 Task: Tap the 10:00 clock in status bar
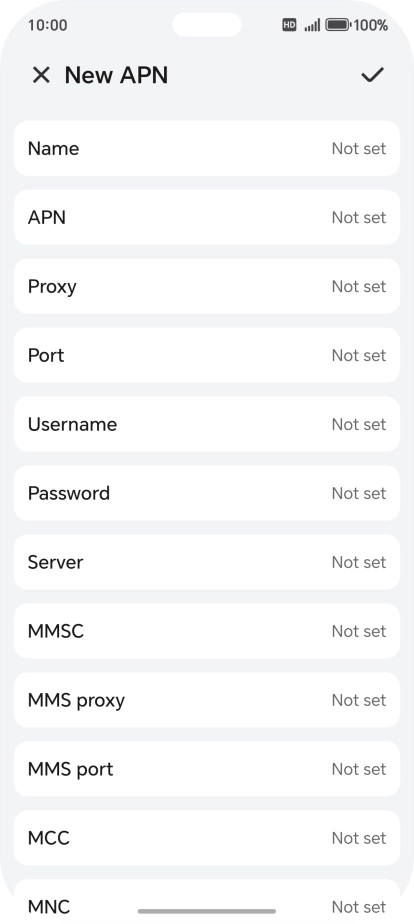tap(47, 25)
